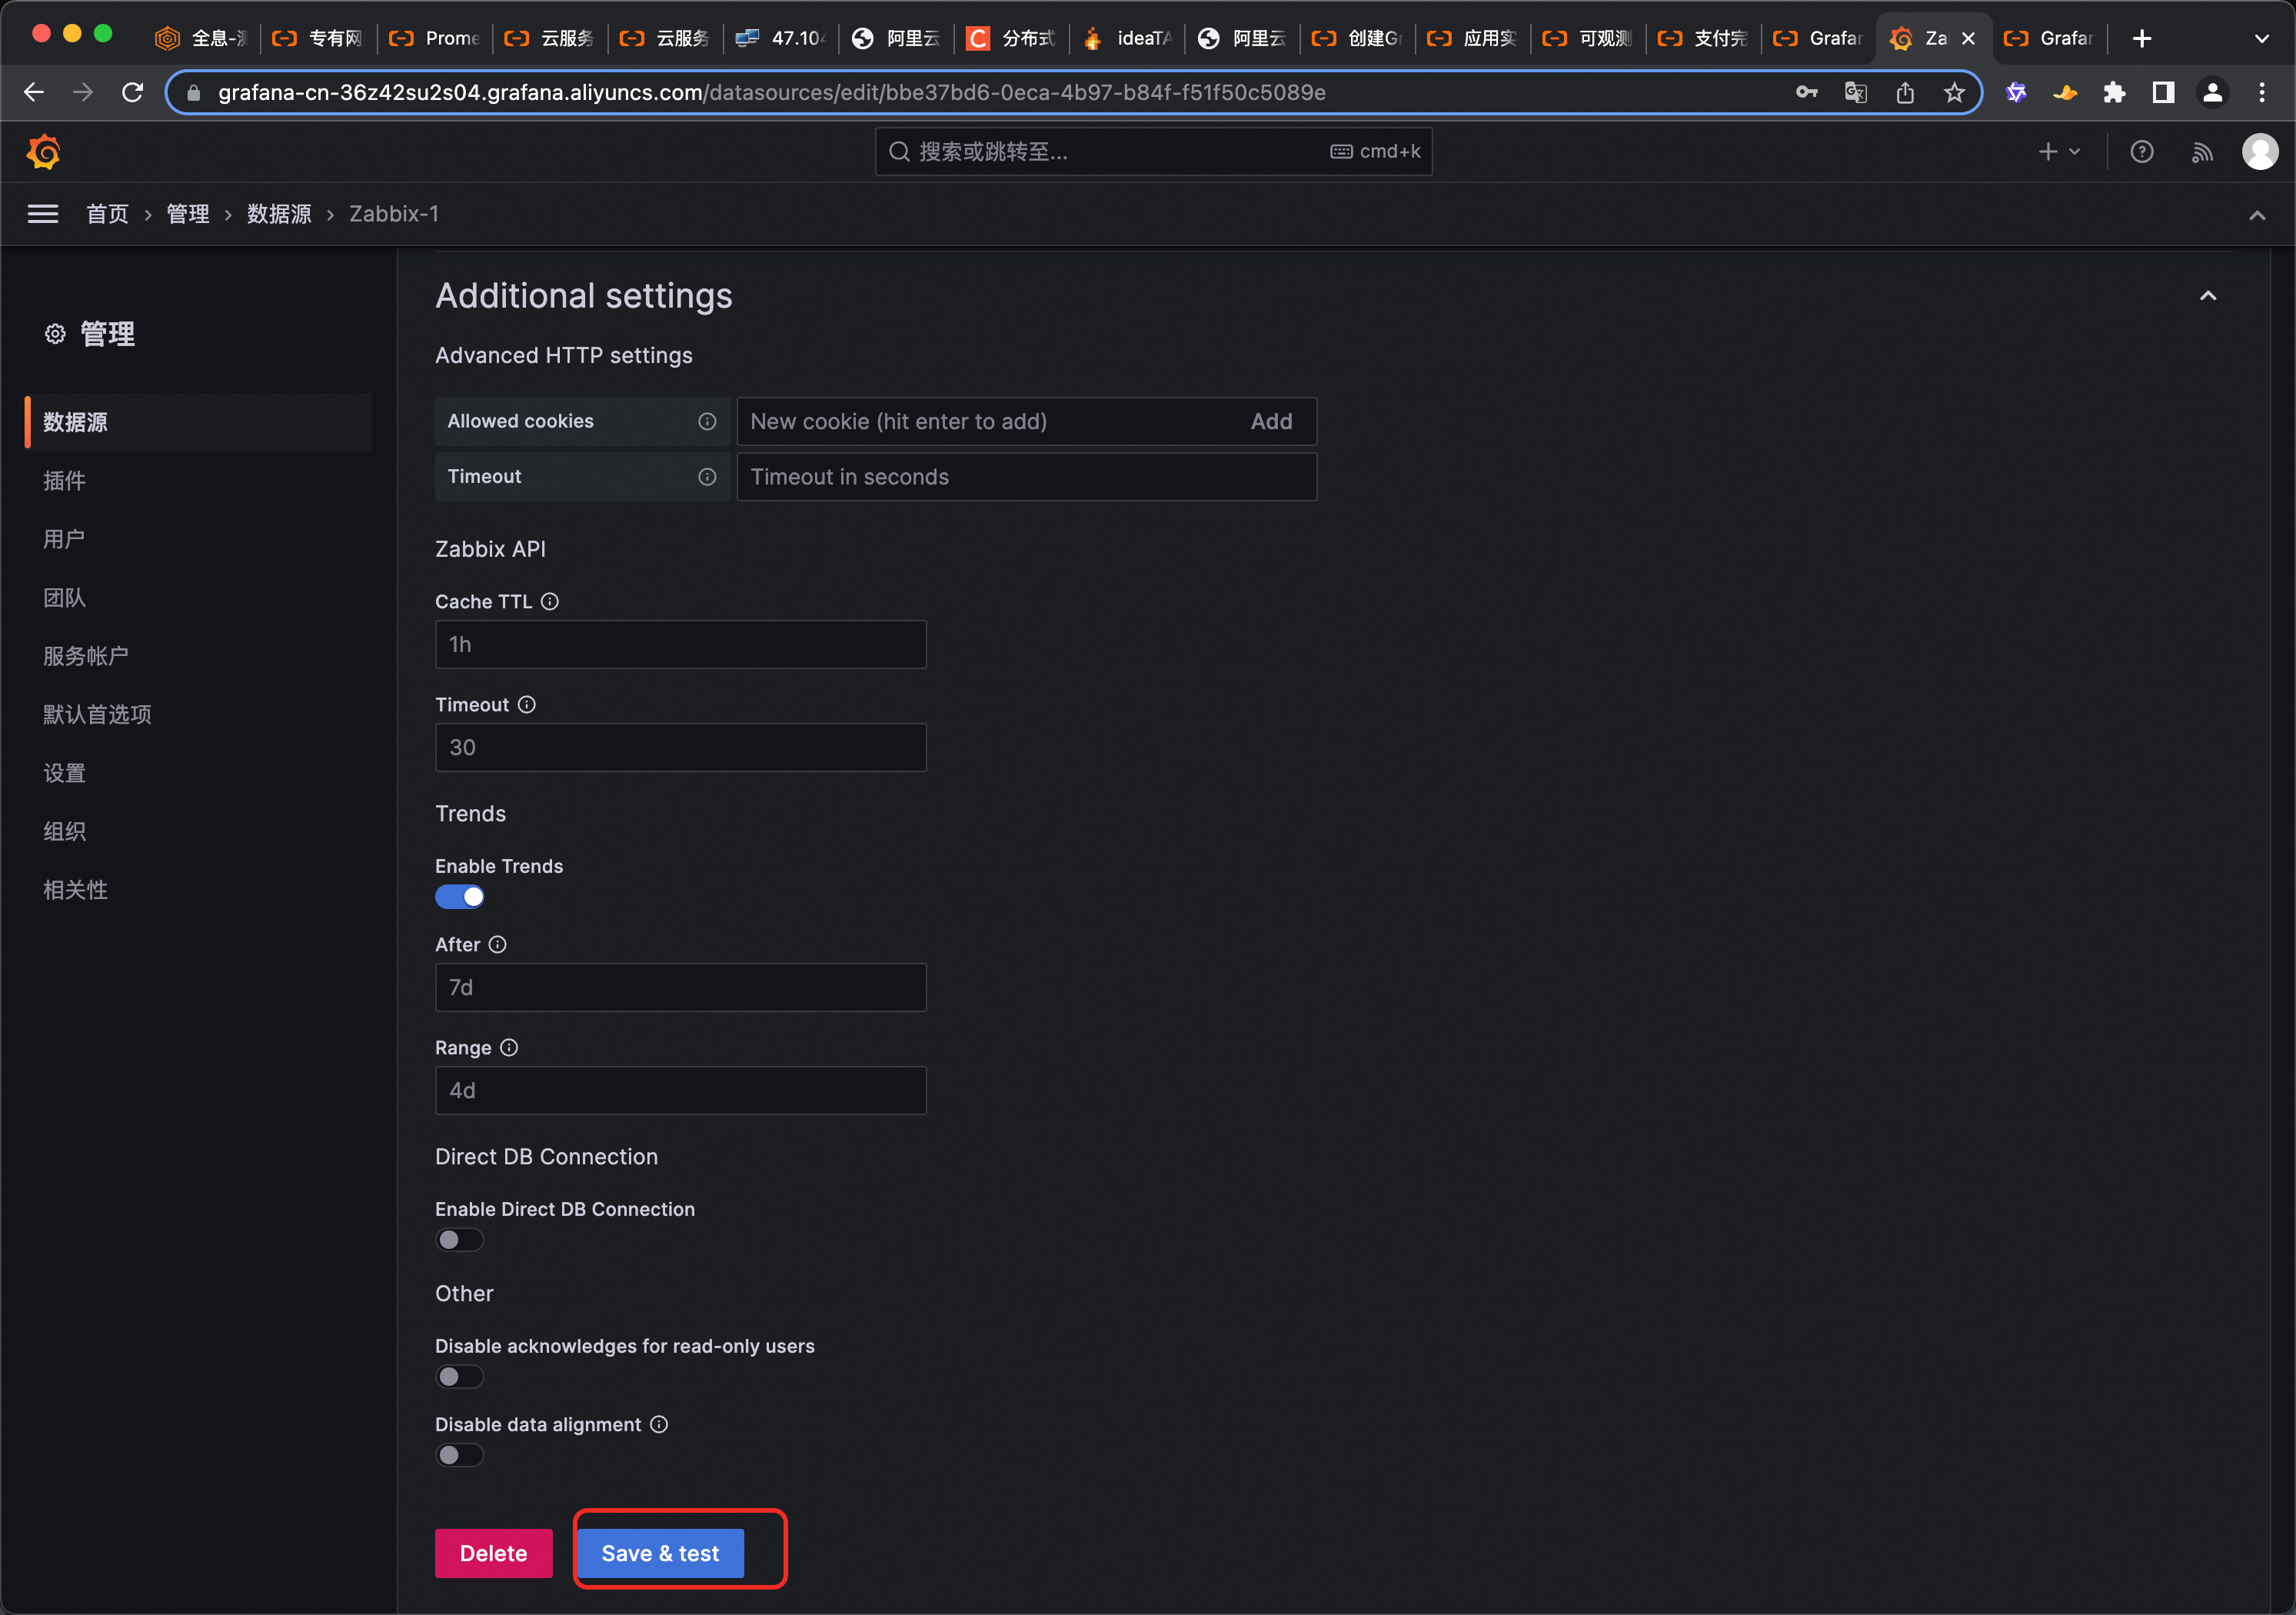This screenshot has width=2296, height=1615.
Task: Focus the Grafana search box
Action: [x=1154, y=152]
